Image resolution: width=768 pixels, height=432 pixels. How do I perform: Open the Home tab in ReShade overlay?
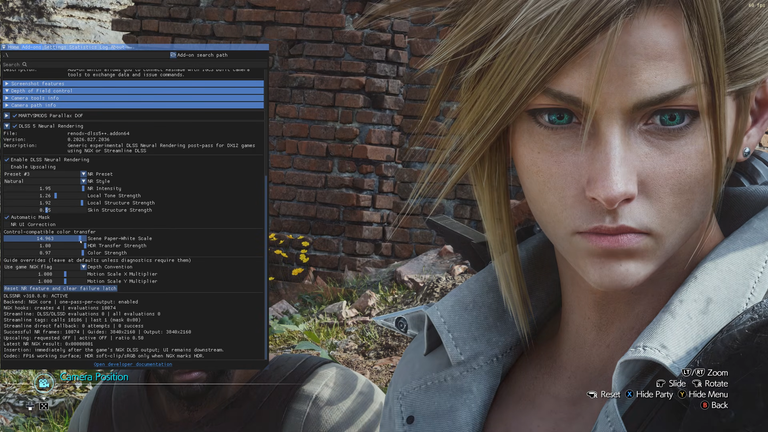pos(13,47)
